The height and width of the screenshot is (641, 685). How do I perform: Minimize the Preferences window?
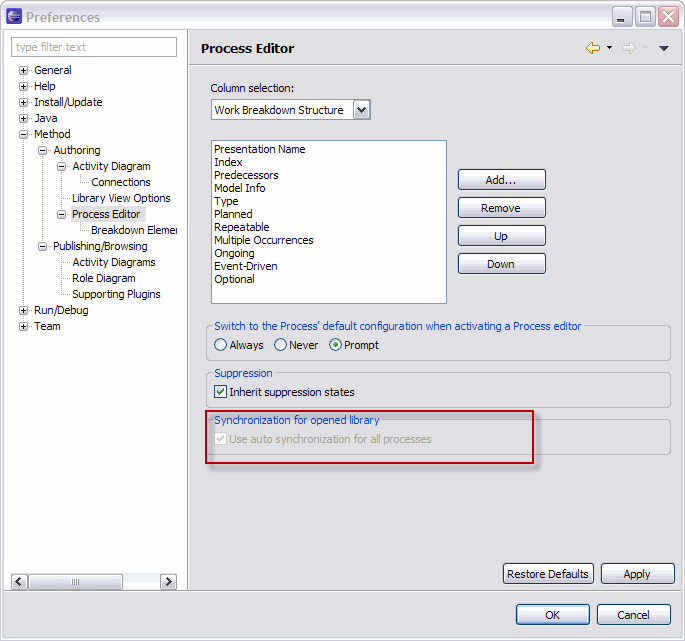[x=621, y=17]
